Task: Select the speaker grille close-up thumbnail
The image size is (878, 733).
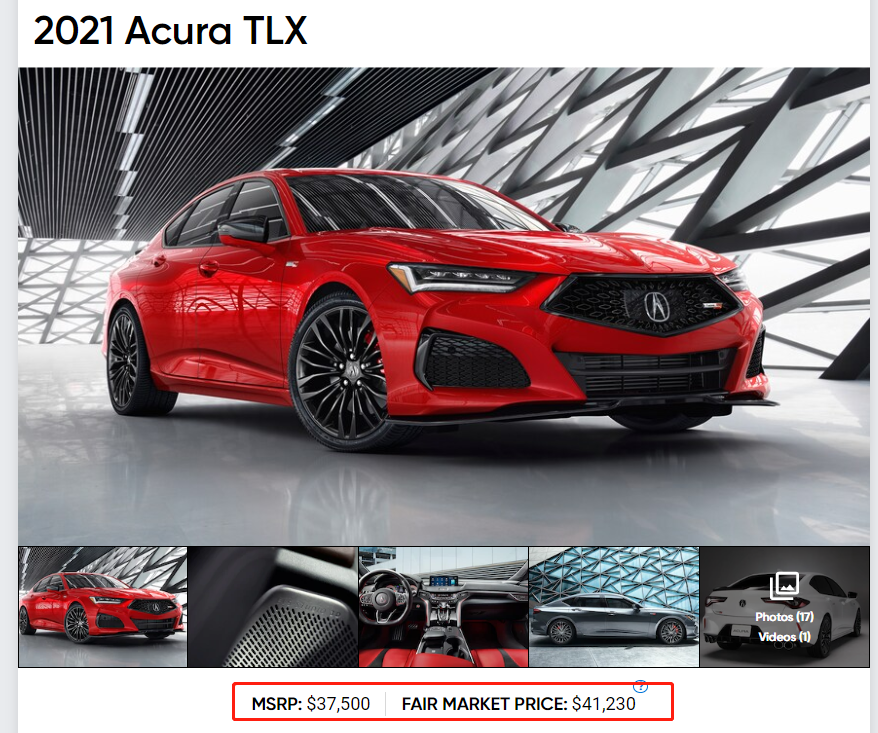Action: tap(273, 606)
